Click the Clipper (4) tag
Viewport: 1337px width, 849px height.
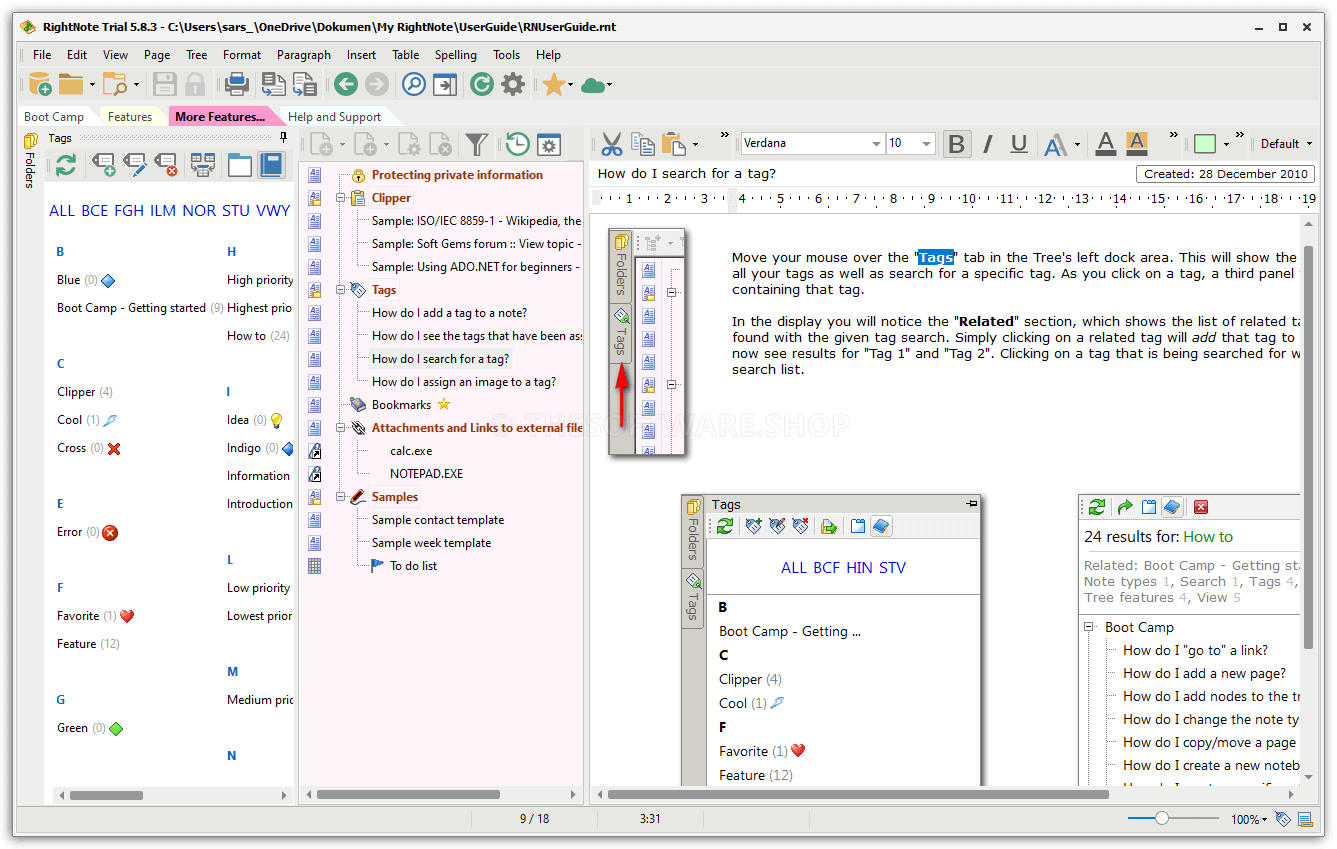pyautogui.click(x=85, y=392)
